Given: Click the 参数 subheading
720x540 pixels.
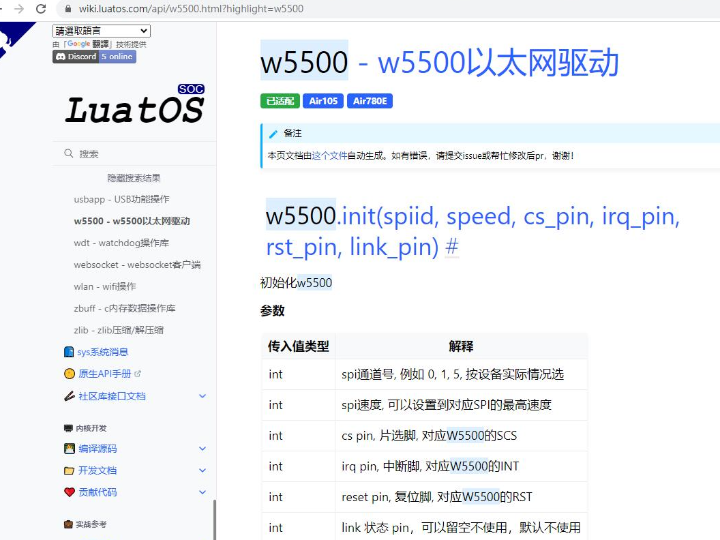Looking at the screenshot, I should [272, 311].
